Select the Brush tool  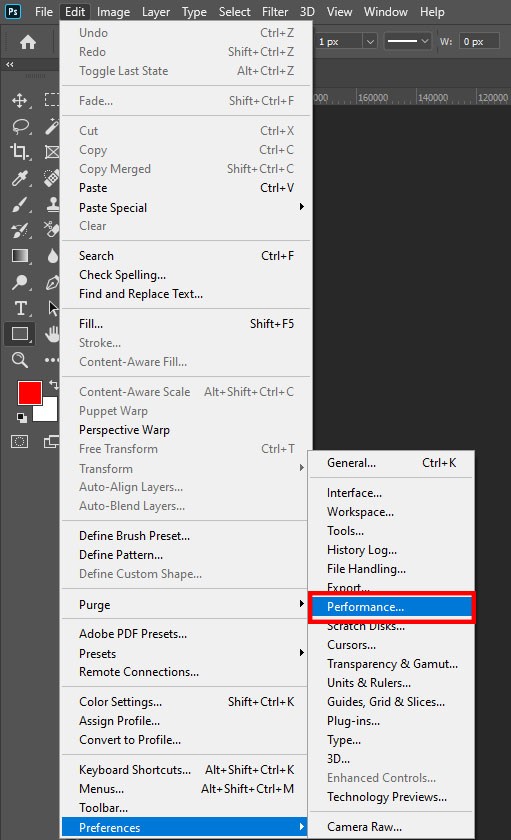pos(20,204)
